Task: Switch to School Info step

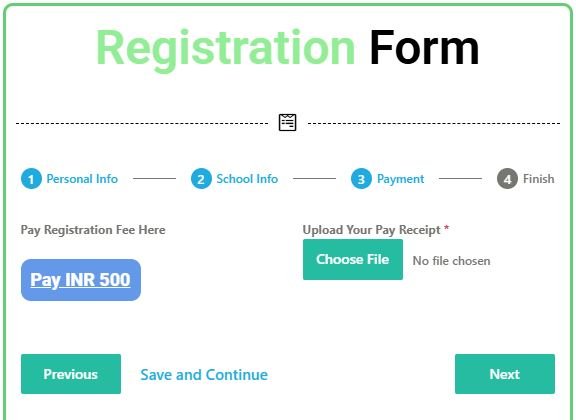Action: click(247, 179)
